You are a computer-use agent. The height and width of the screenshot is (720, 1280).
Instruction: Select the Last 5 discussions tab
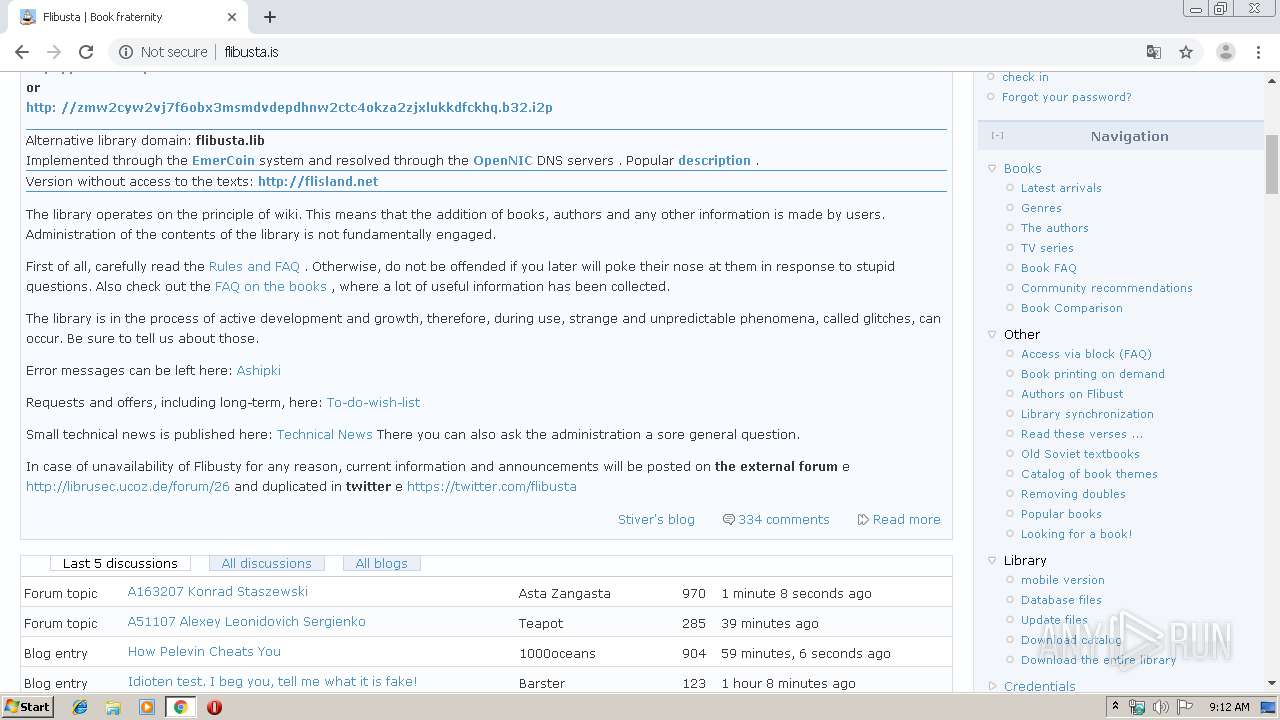click(120, 564)
